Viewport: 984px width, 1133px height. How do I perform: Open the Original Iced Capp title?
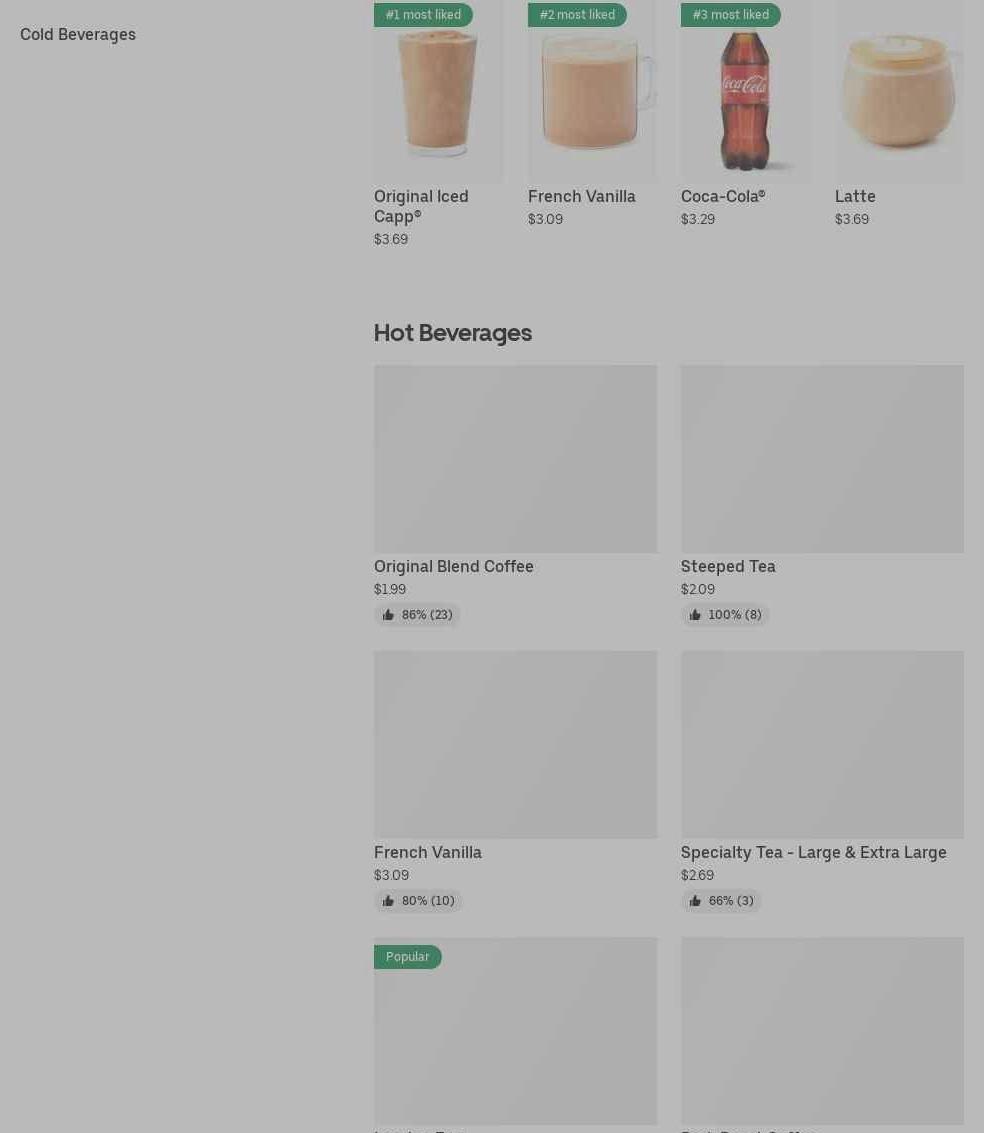click(x=421, y=206)
